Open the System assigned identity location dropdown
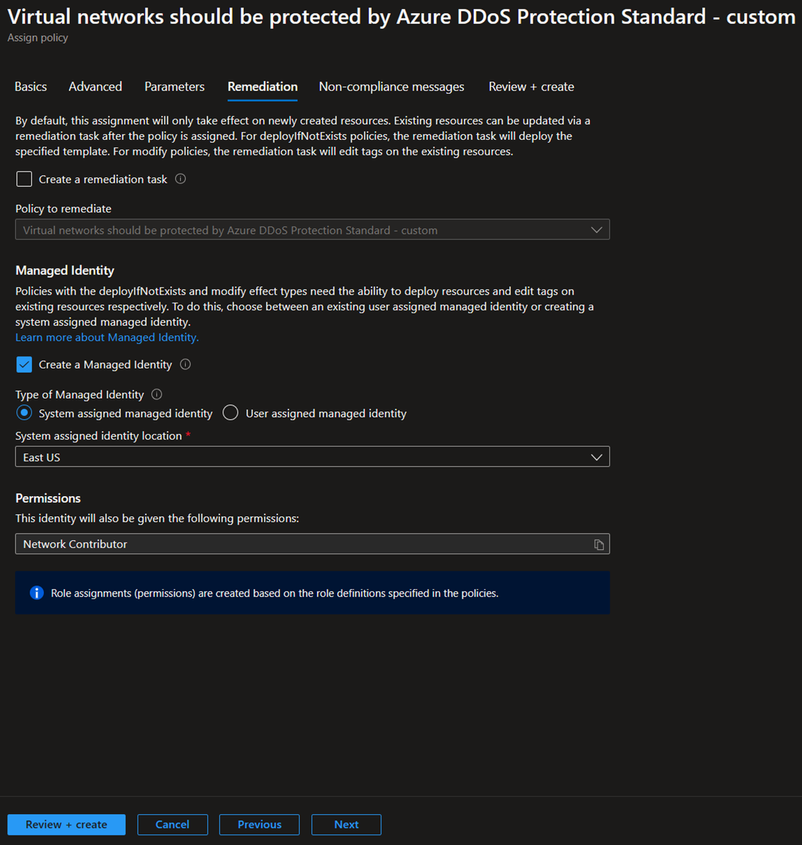This screenshot has width=802, height=845. [x=313, y=457]
